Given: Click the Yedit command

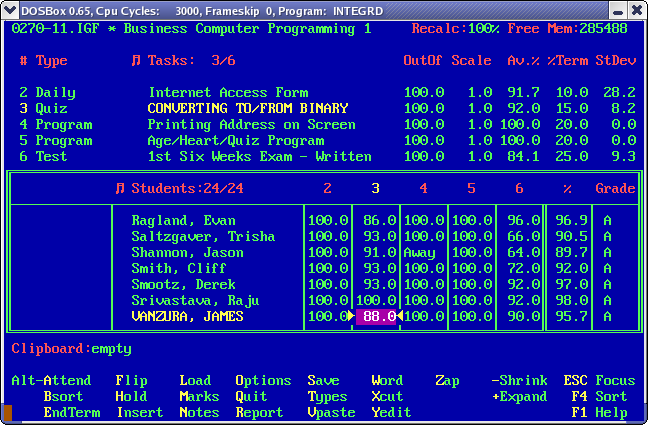Looking at the screenshot, I should tap(391, 413).
